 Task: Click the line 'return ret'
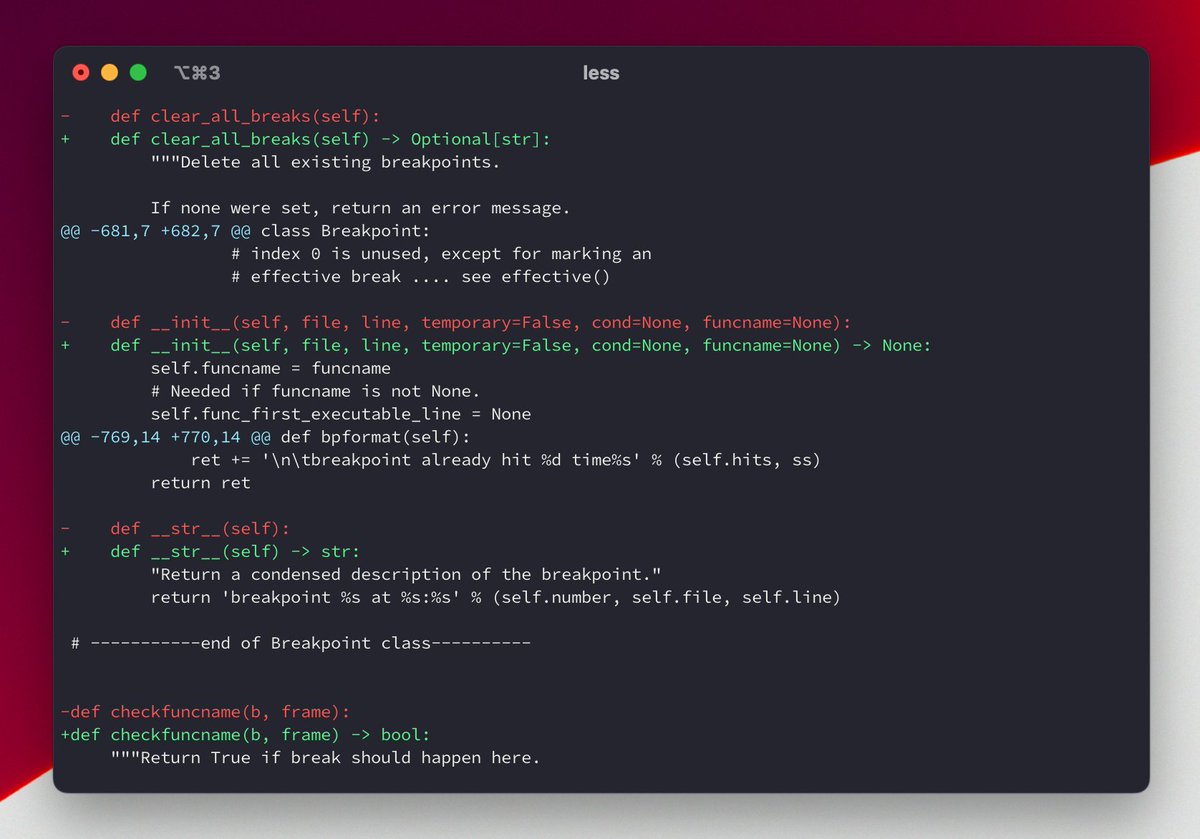click(x=200, y=483)
